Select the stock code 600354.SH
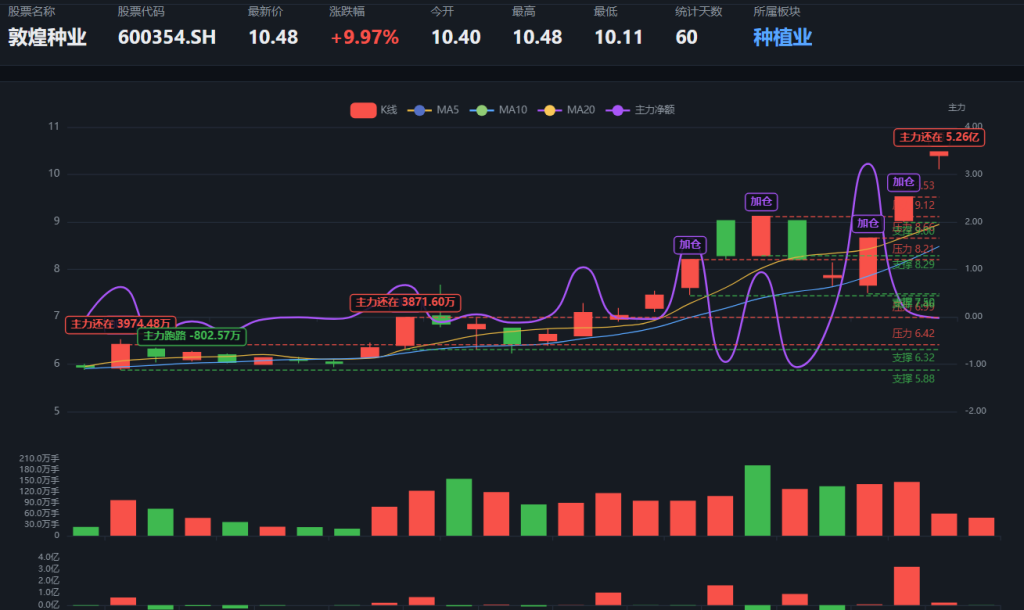Screen dimensions: 1024x610 point(167,37)
